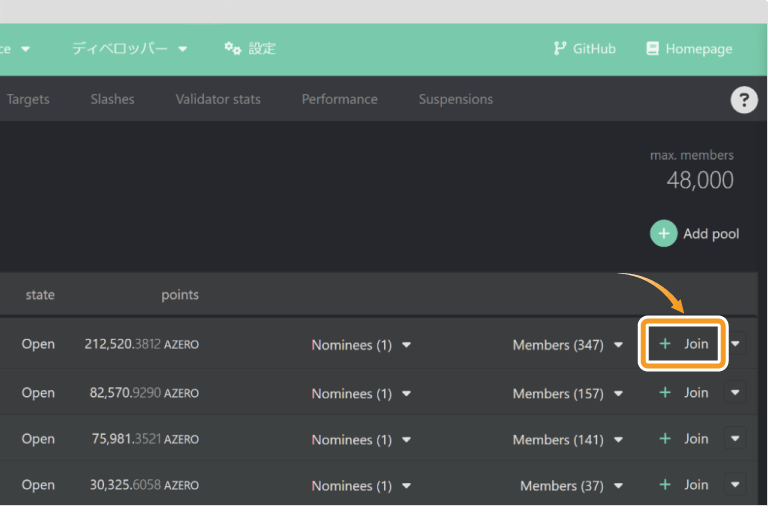
Task: Open the row menu arrow beside the highlighted Join
Action: [x=735, y=344]
